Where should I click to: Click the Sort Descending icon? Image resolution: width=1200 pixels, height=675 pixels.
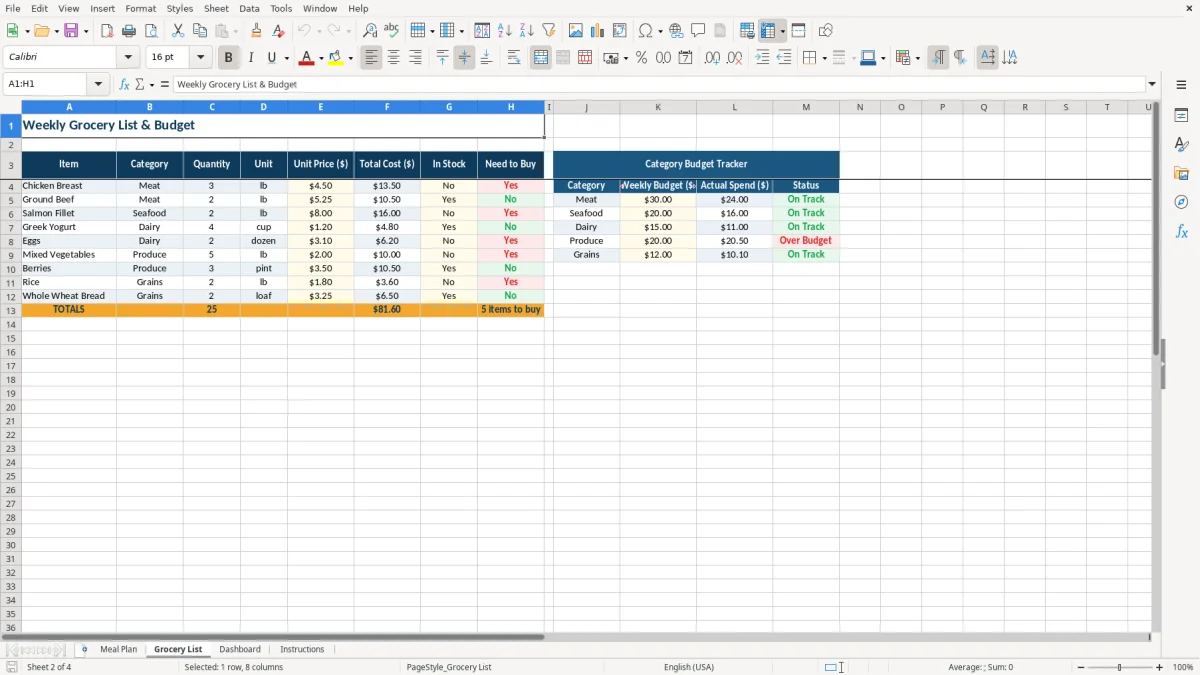526,31
